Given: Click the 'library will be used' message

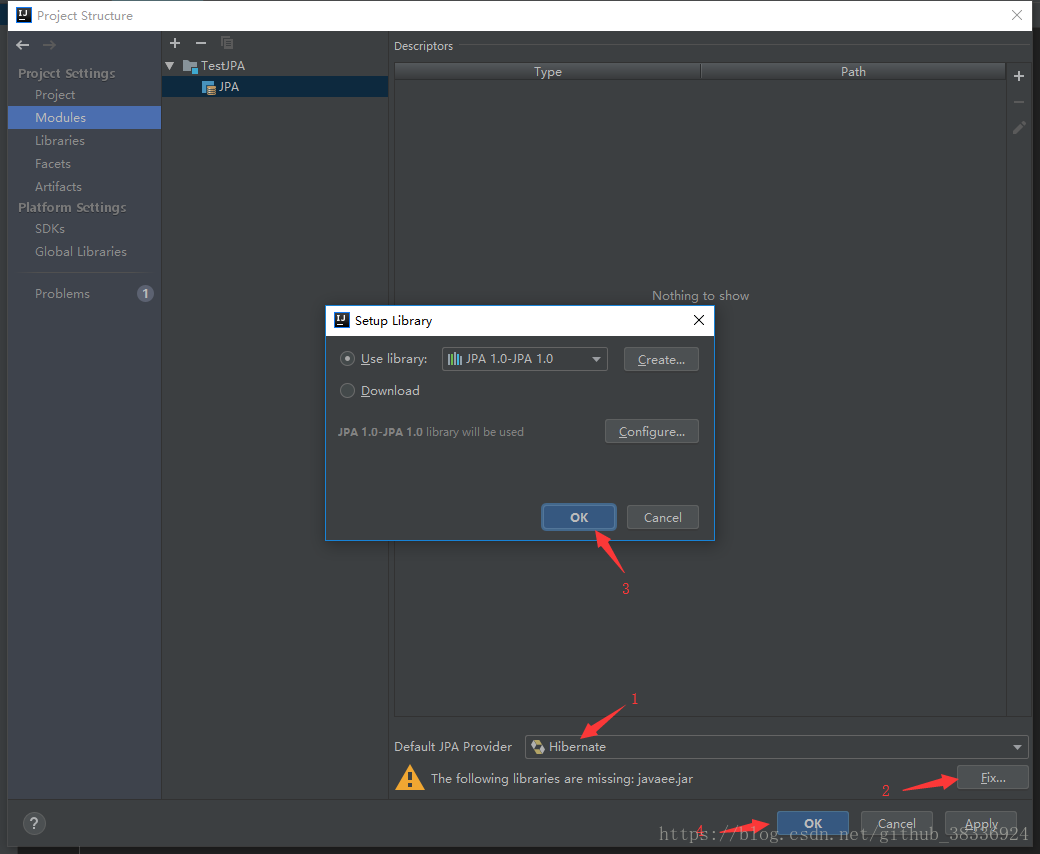Looking at the screenshot, I should pos(430,432).
